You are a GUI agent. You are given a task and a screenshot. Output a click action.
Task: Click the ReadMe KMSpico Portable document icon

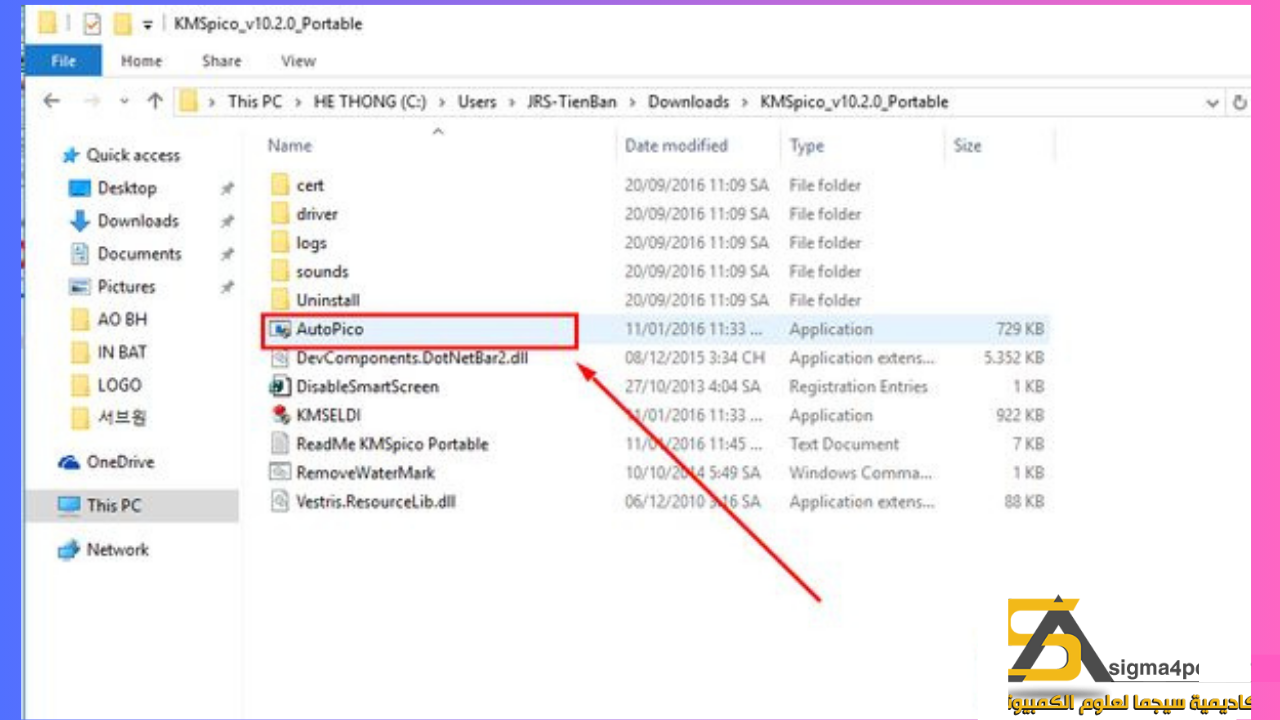point(280,444)
